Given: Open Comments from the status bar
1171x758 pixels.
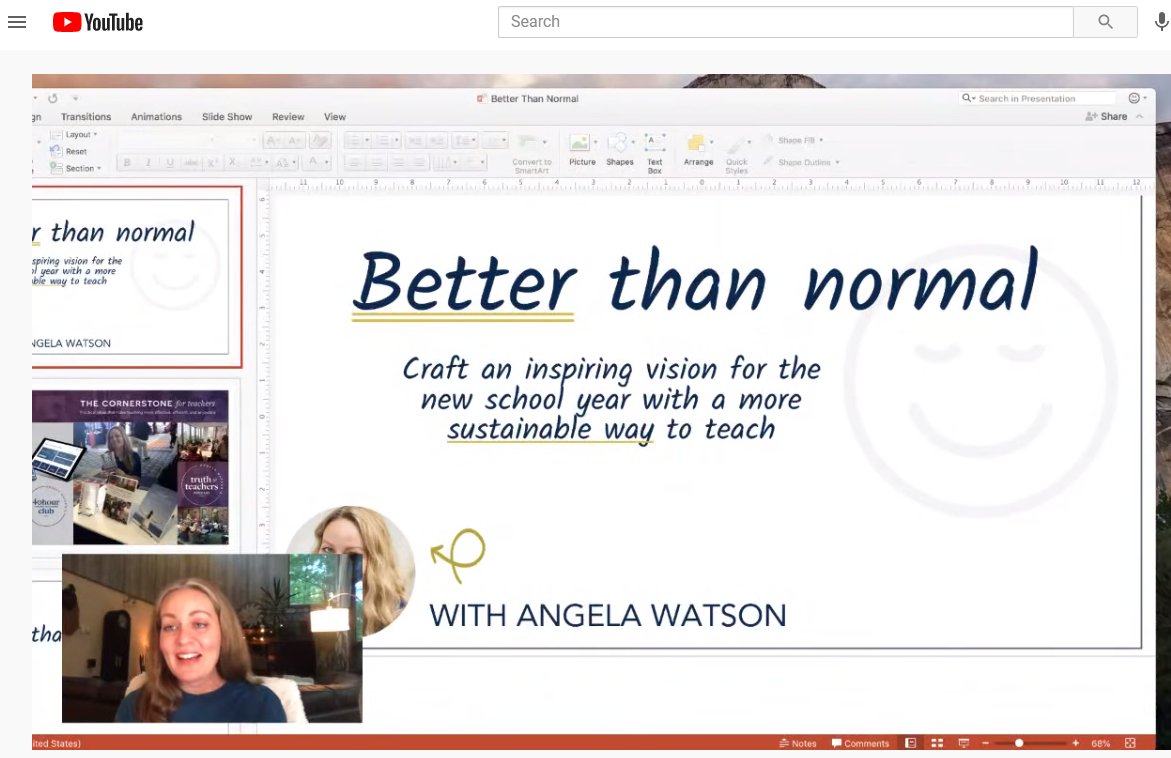Looking at the screenshot, I should pyautogui.click(x=860, y=743).
